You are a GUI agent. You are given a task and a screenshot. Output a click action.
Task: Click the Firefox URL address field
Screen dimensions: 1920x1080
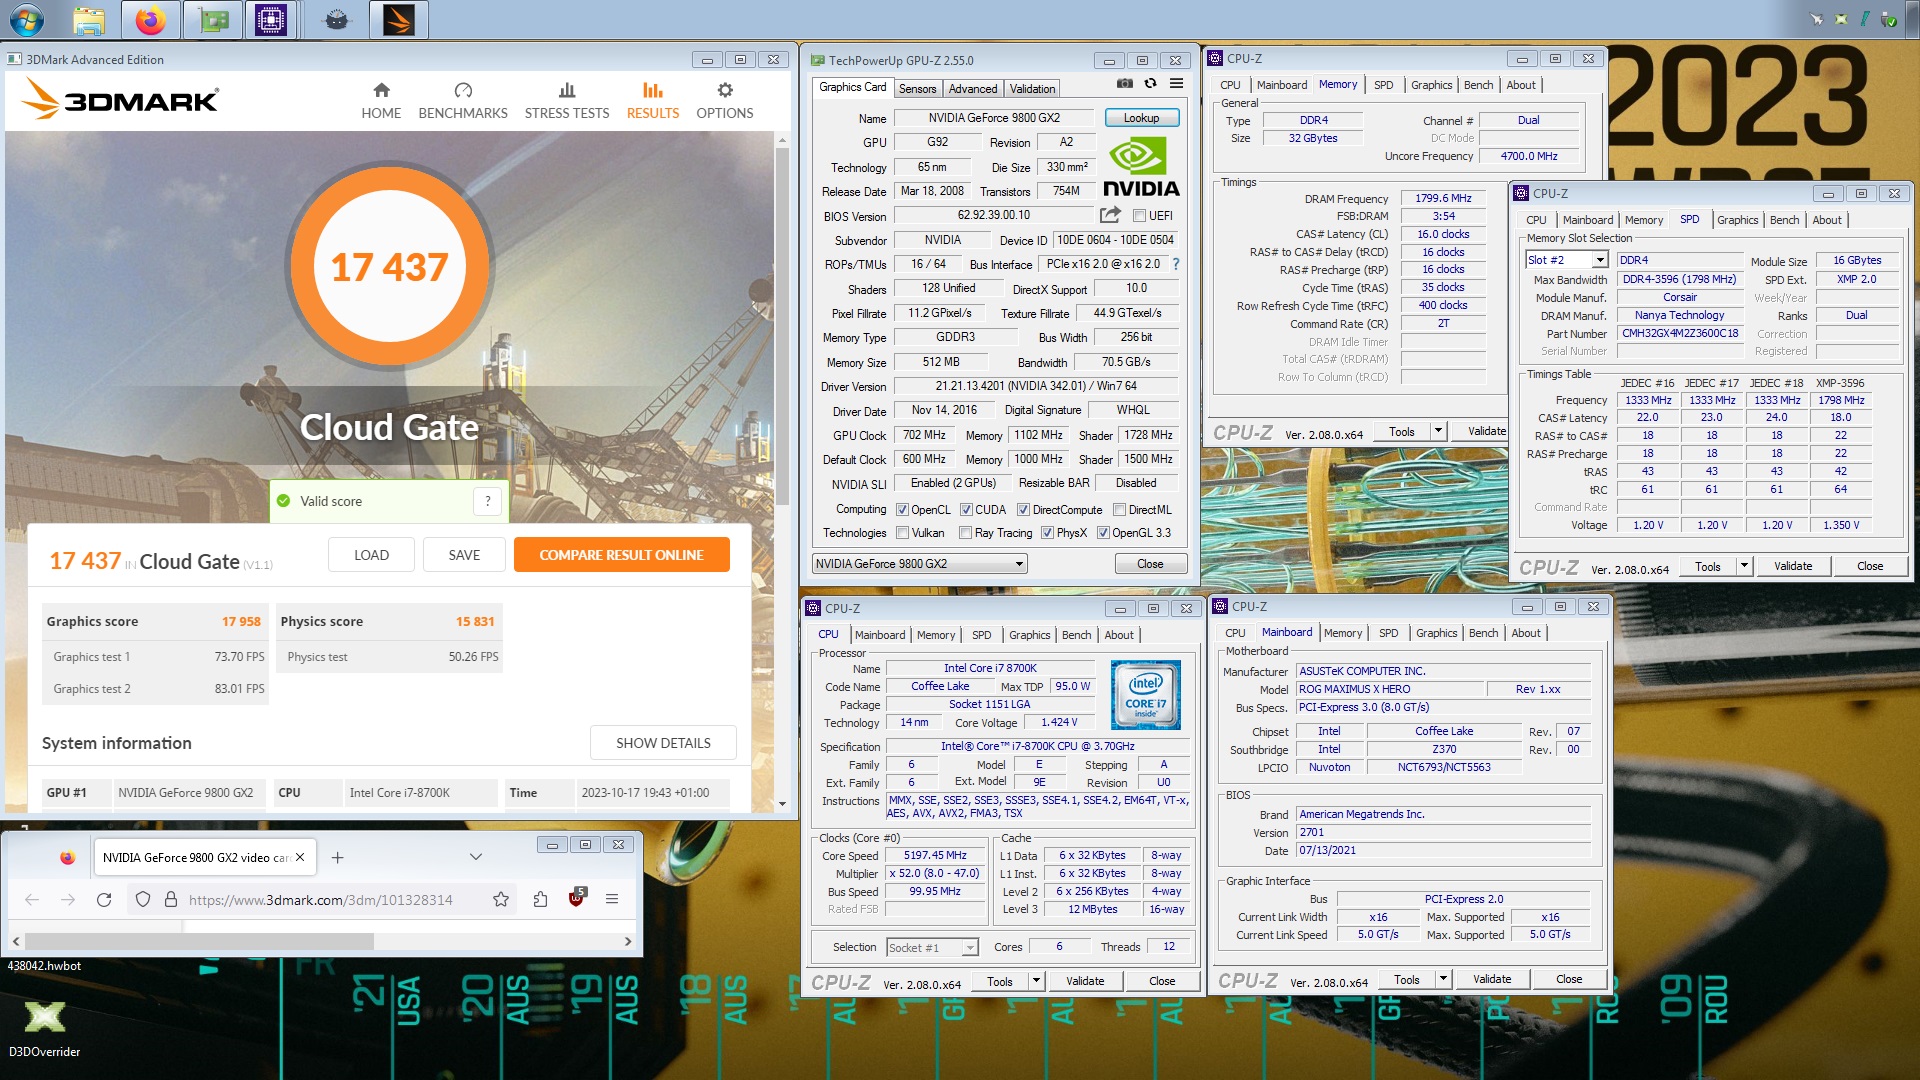(x=320, y=900)
